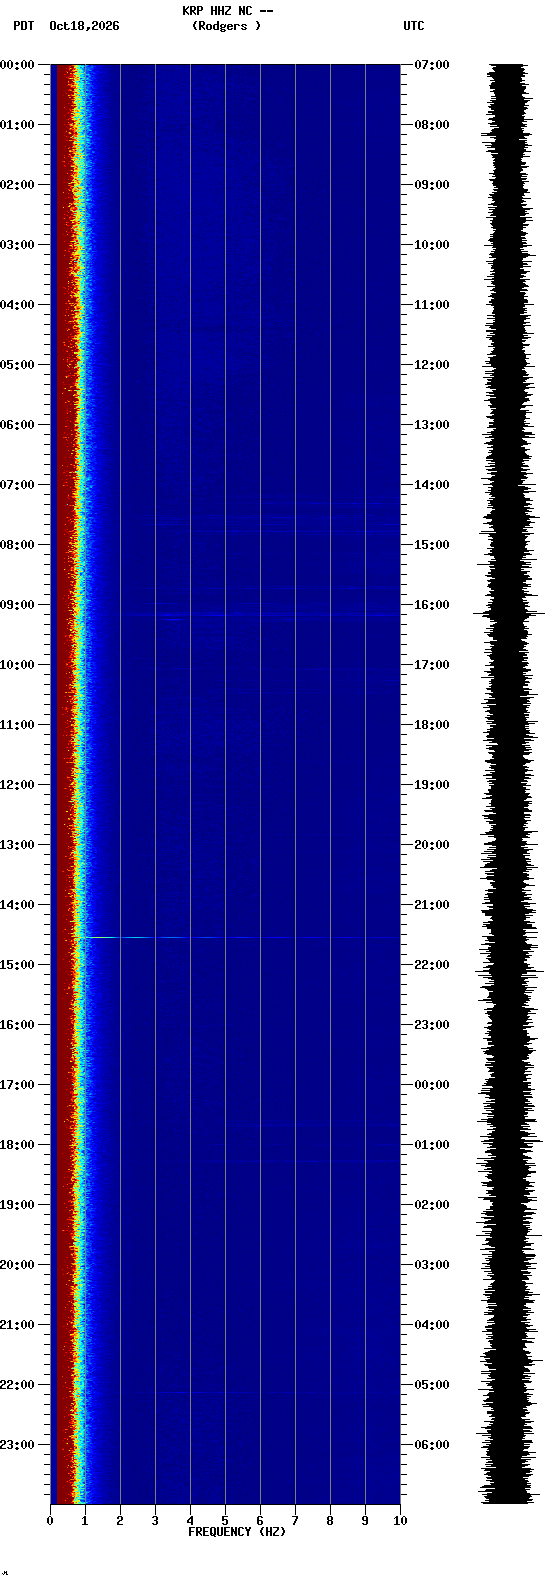Click the '10' frequency tick label
Image resolution: width=552 pixels, height=1584 pixels.
coord(400,1521)
